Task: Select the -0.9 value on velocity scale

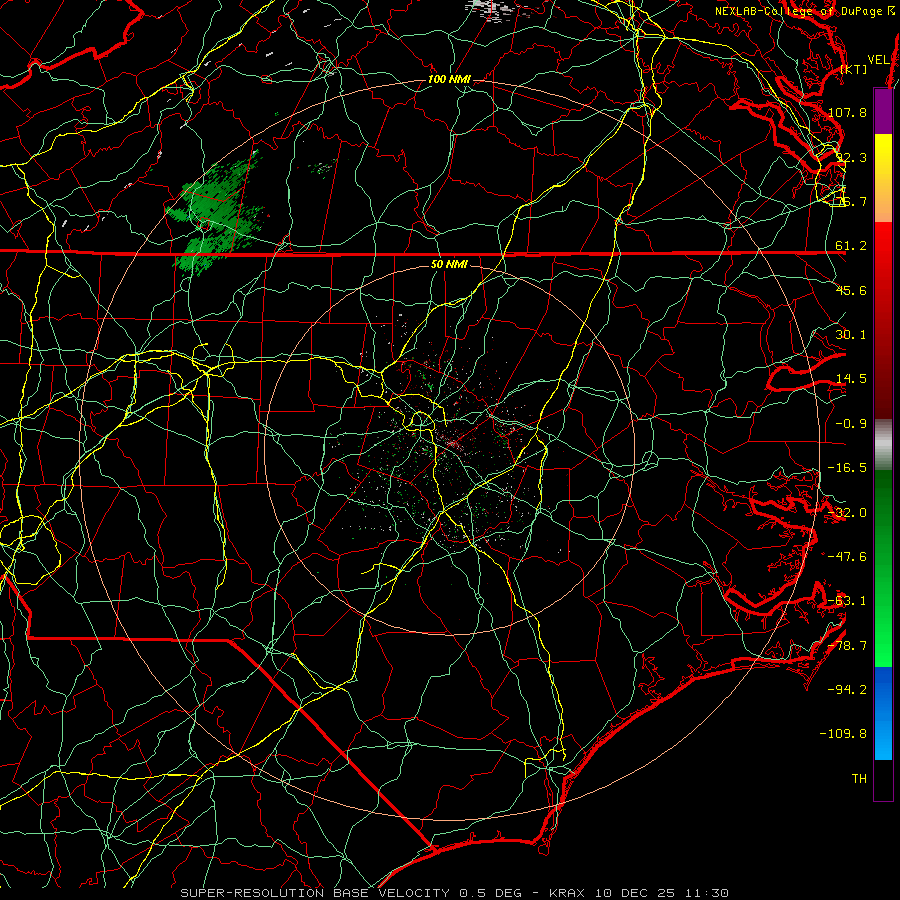Action: (x=851, y=424)
